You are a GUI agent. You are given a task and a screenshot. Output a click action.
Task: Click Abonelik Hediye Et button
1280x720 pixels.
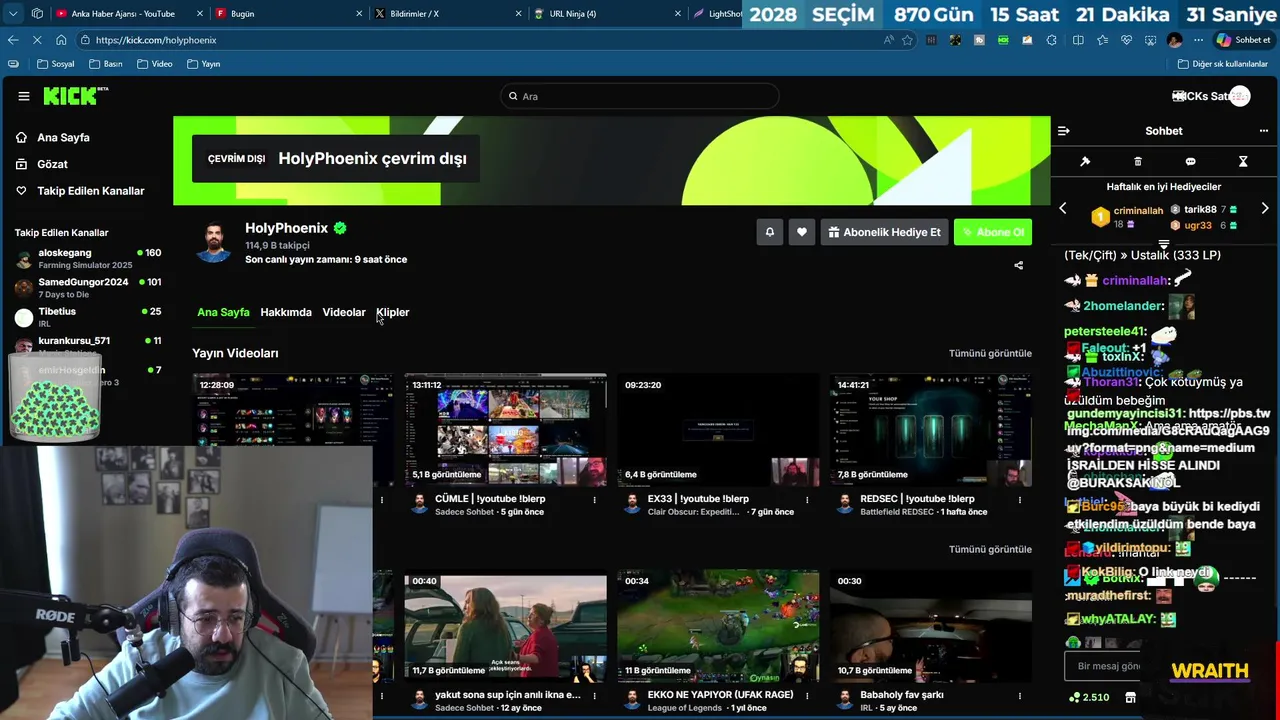pos(884,232)
